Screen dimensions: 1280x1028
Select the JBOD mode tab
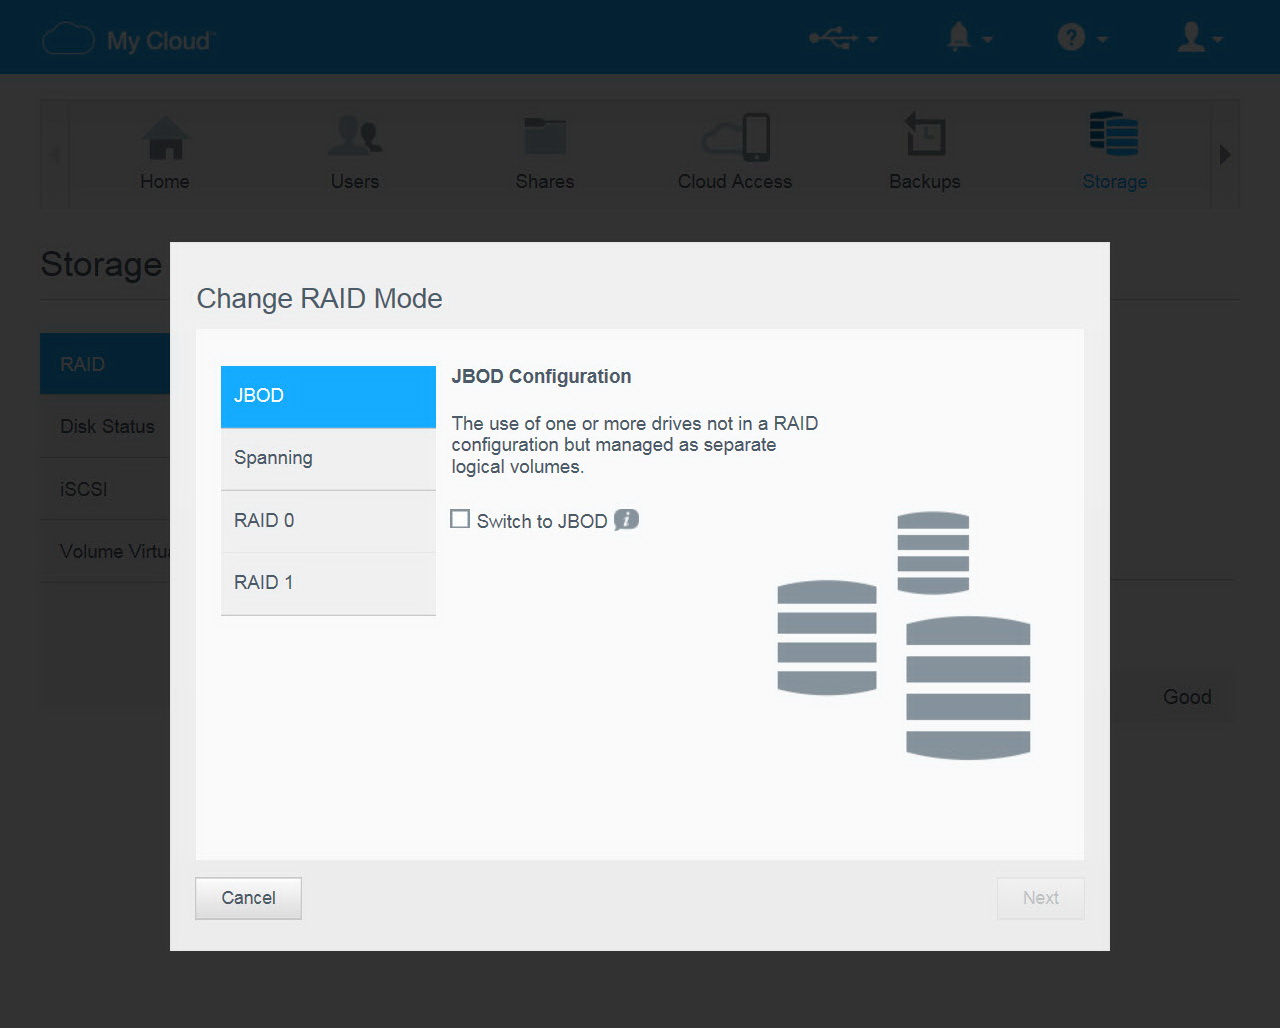click(x=328, y=396)
